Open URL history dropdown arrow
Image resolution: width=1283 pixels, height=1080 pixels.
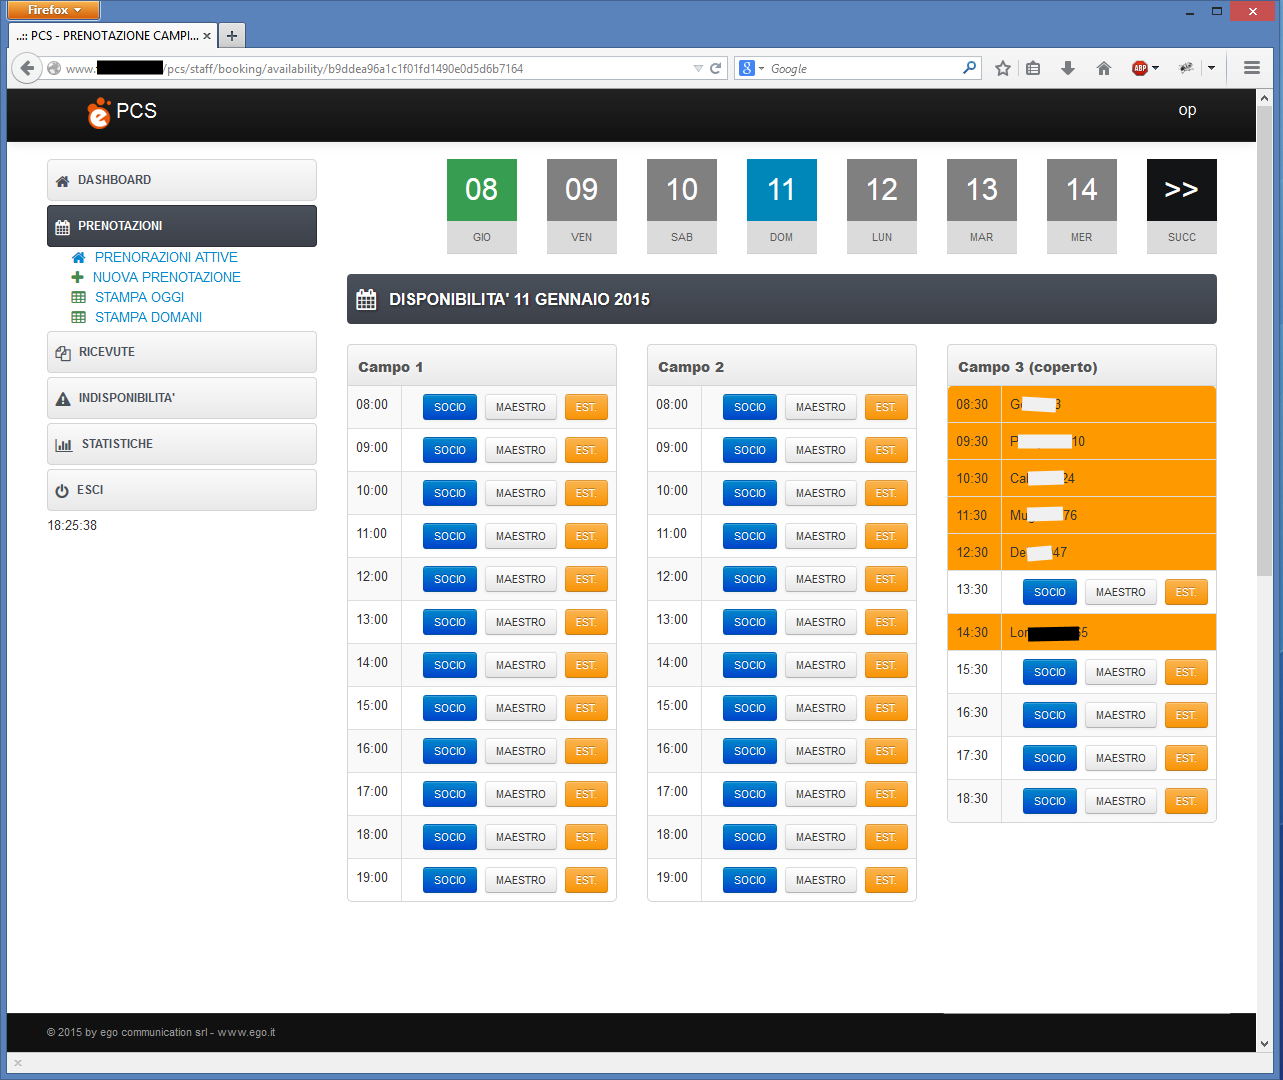[x=698, y=68]
